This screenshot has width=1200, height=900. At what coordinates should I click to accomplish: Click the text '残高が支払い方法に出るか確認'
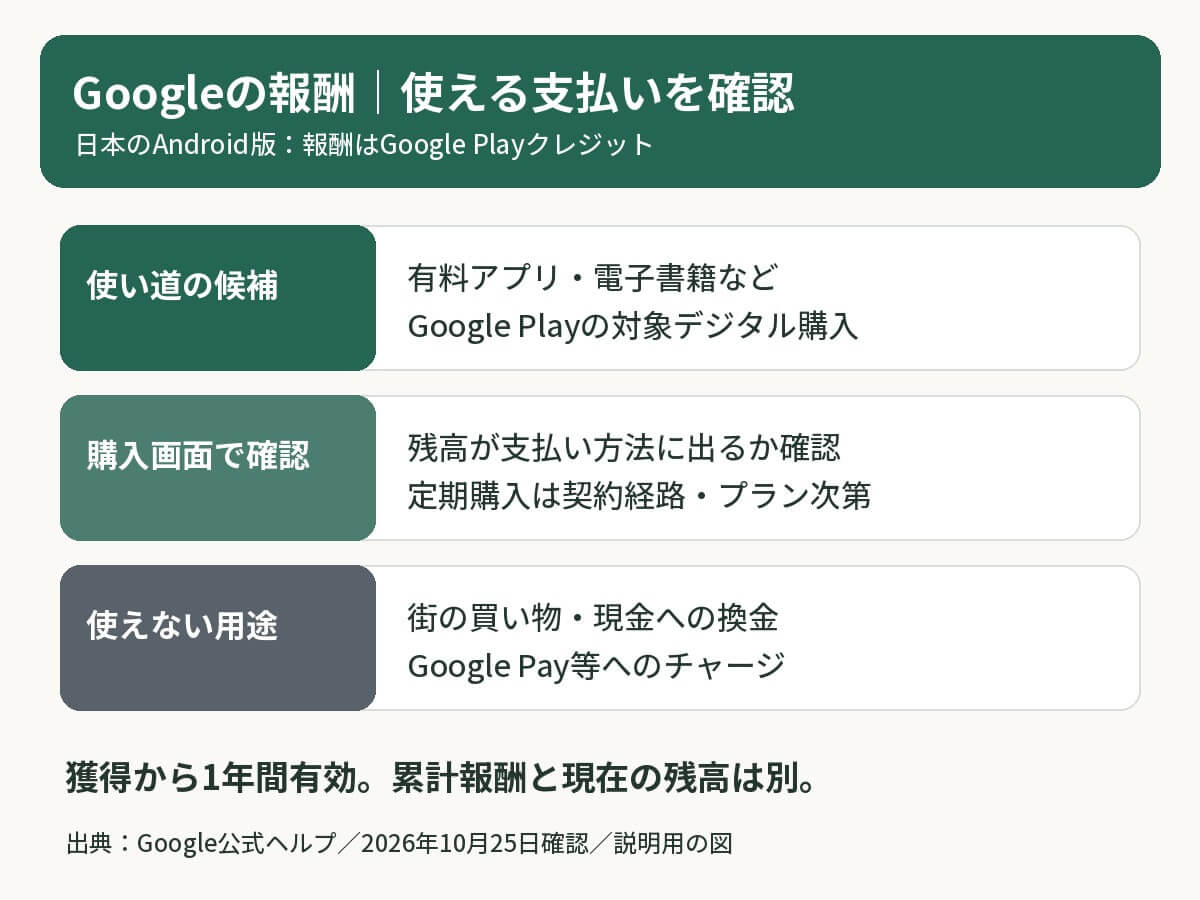click(x=624, y=447)
